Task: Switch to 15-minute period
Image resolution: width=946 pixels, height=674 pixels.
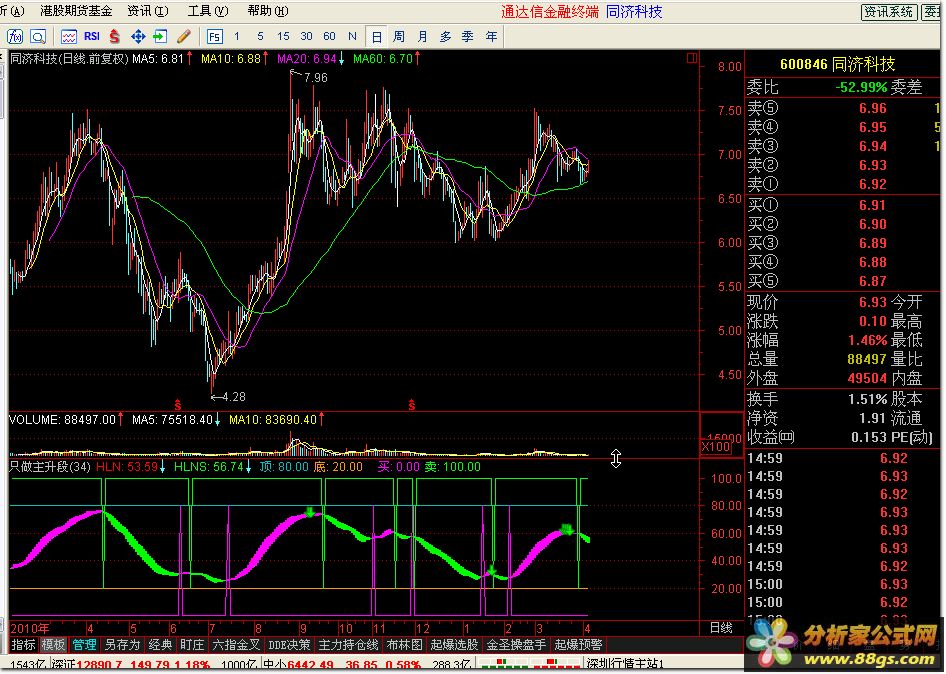Action: pos(283,36)
